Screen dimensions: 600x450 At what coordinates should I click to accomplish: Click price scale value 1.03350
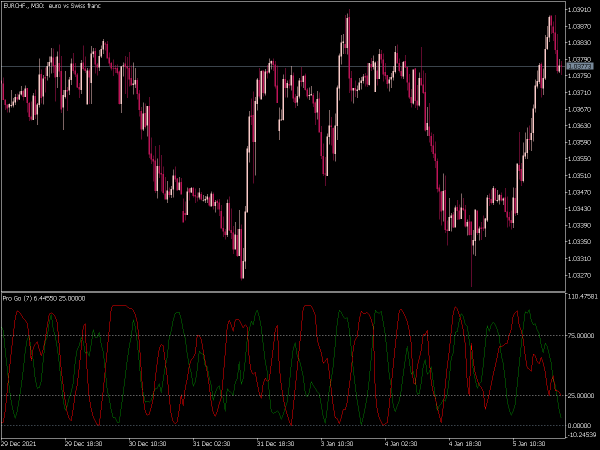[580, 242]
